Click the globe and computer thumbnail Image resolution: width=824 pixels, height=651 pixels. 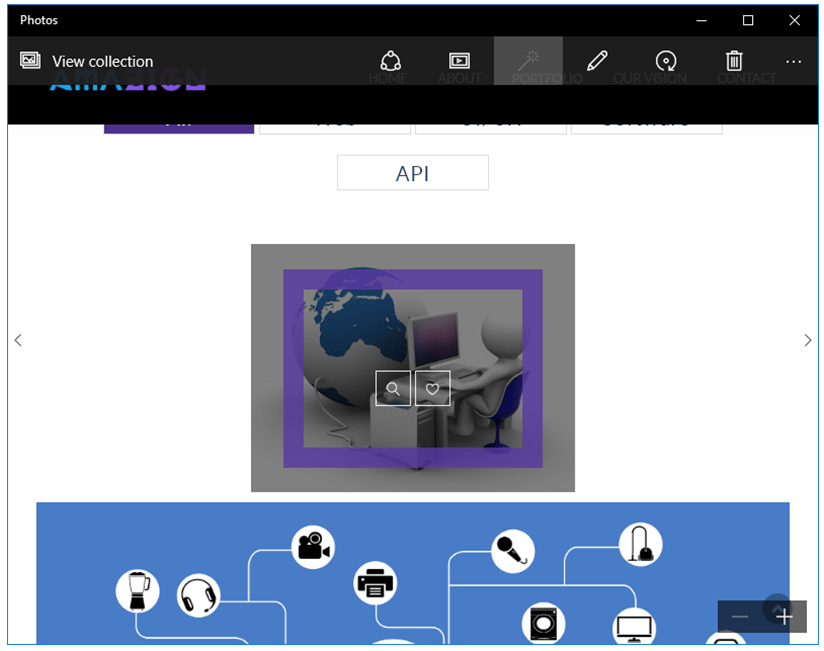tap(413, 368)
